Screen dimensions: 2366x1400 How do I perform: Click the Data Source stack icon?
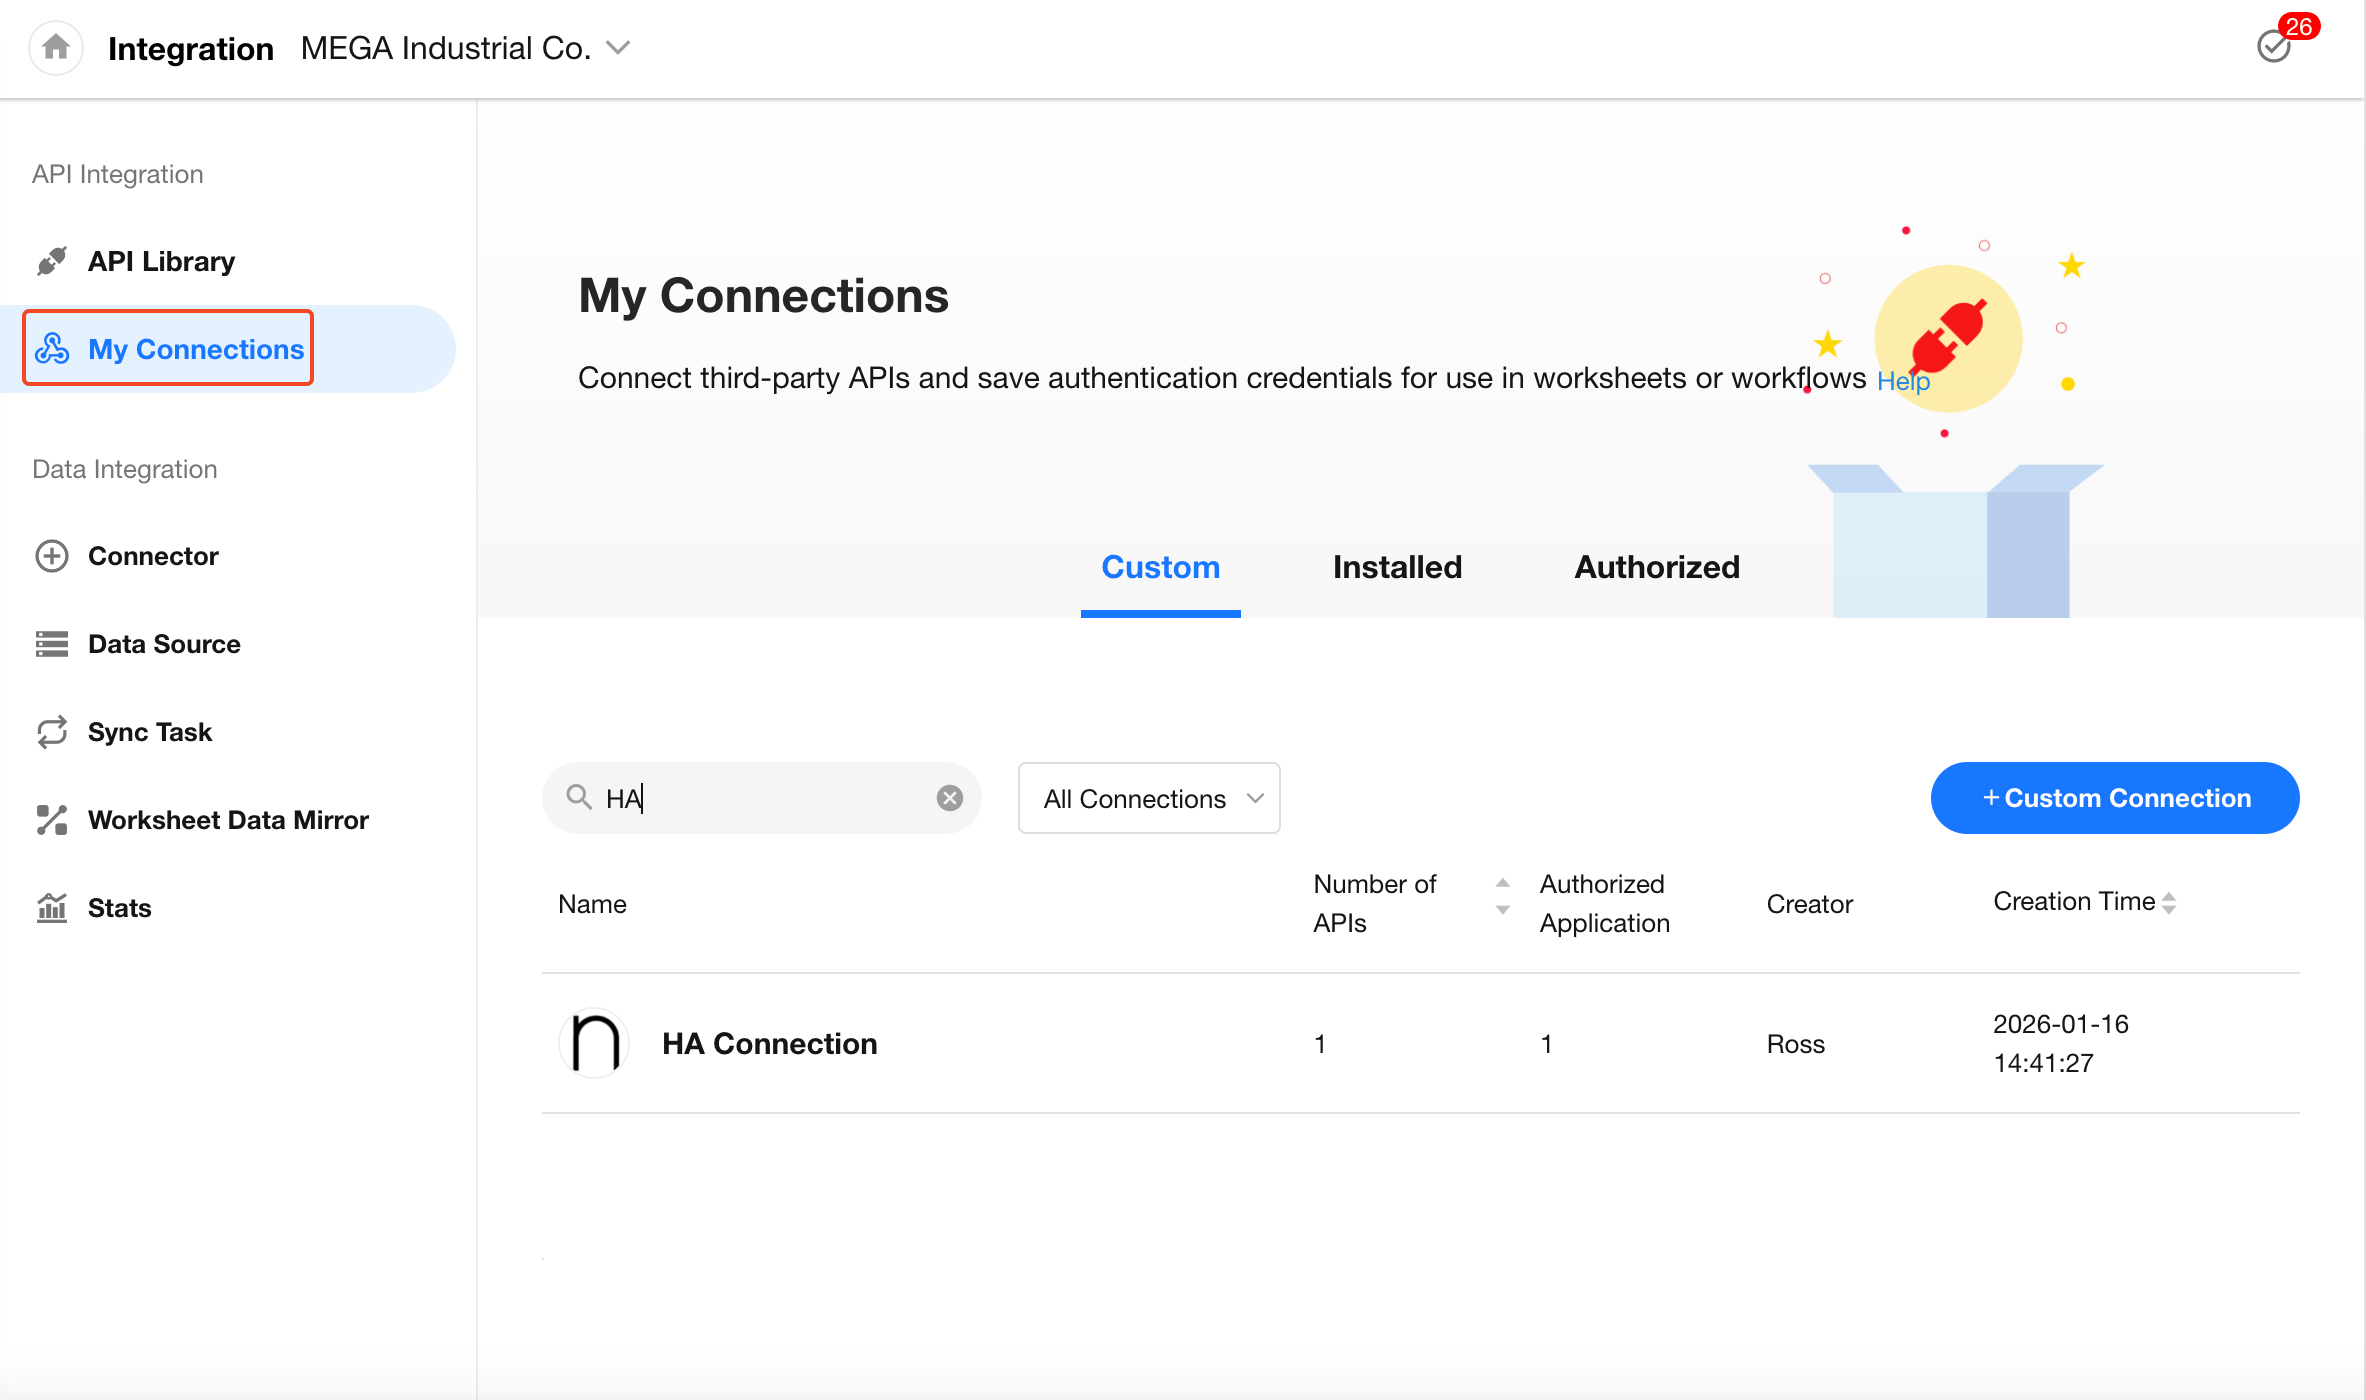(52, 644)
